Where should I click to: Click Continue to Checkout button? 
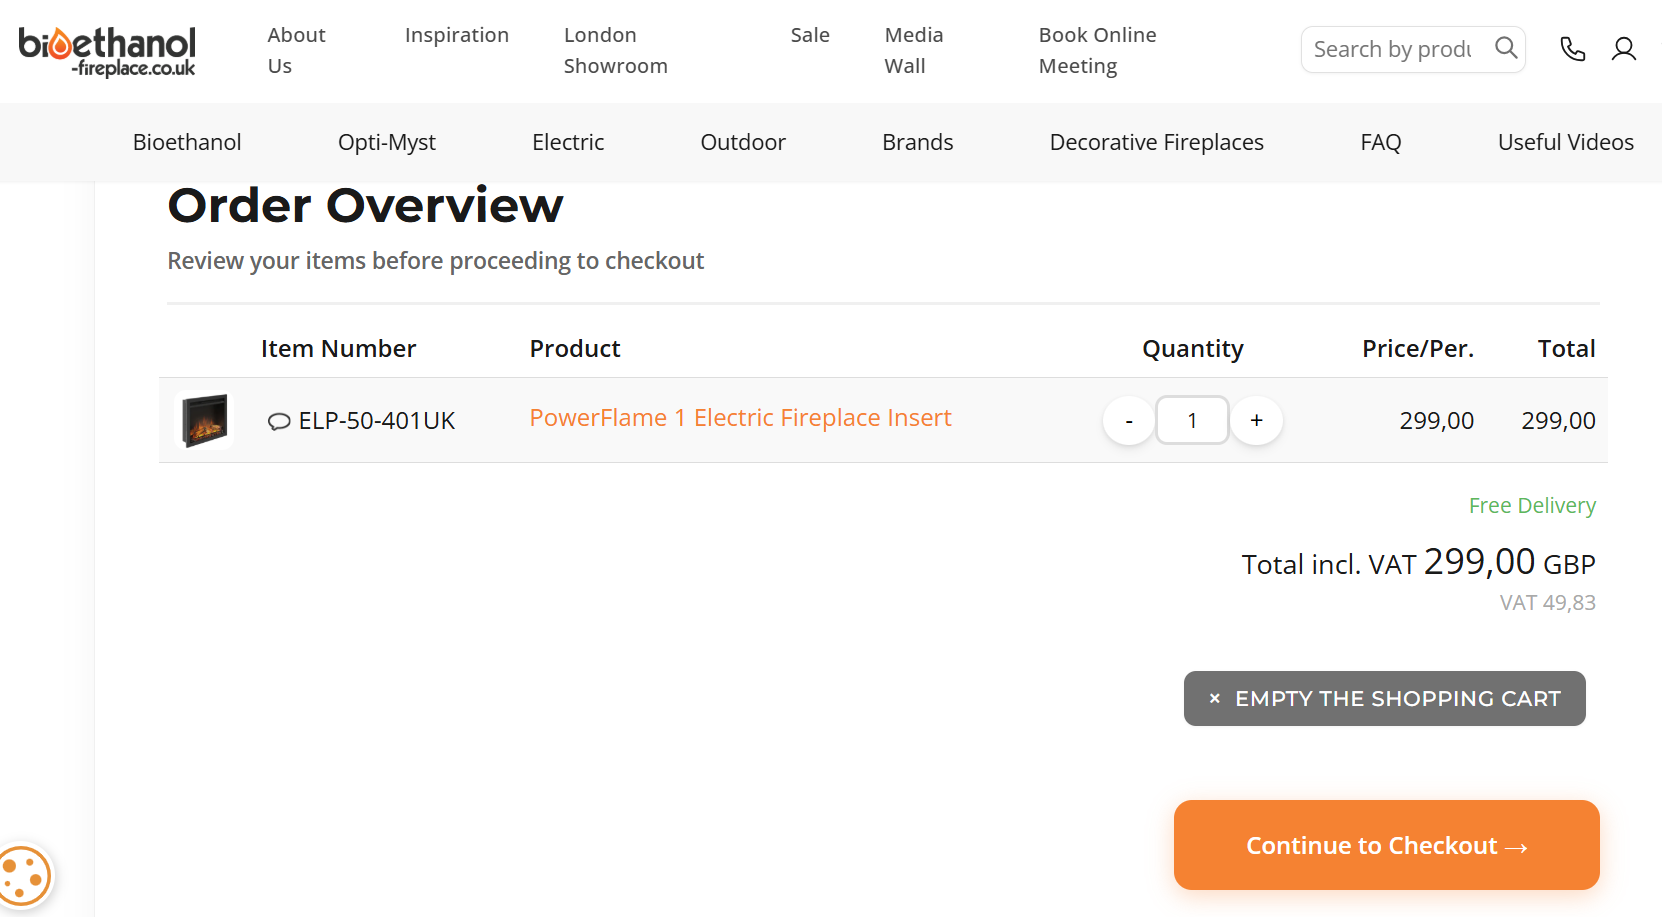click(1386, 845)
